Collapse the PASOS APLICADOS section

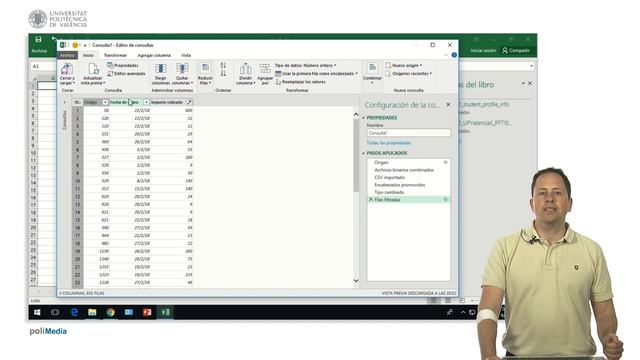click(363, 153)
